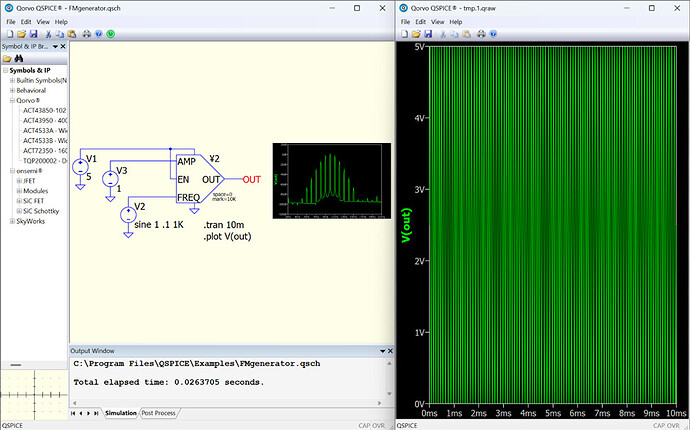Click Open folder icon in tmp.1.qraw toolbar
Viewport: 690px width, 430px height.
[416, 34]
